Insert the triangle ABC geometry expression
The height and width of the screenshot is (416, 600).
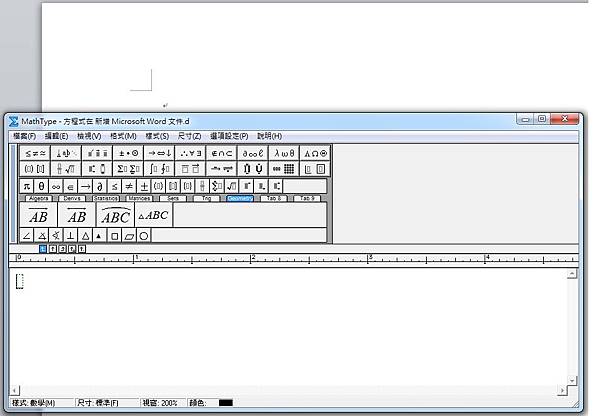click(153, 215)
